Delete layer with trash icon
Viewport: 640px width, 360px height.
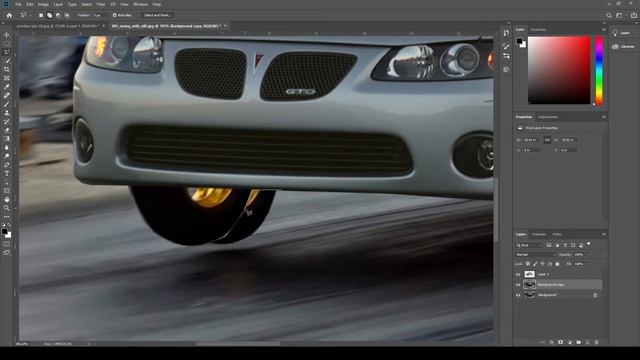point(597,342)
